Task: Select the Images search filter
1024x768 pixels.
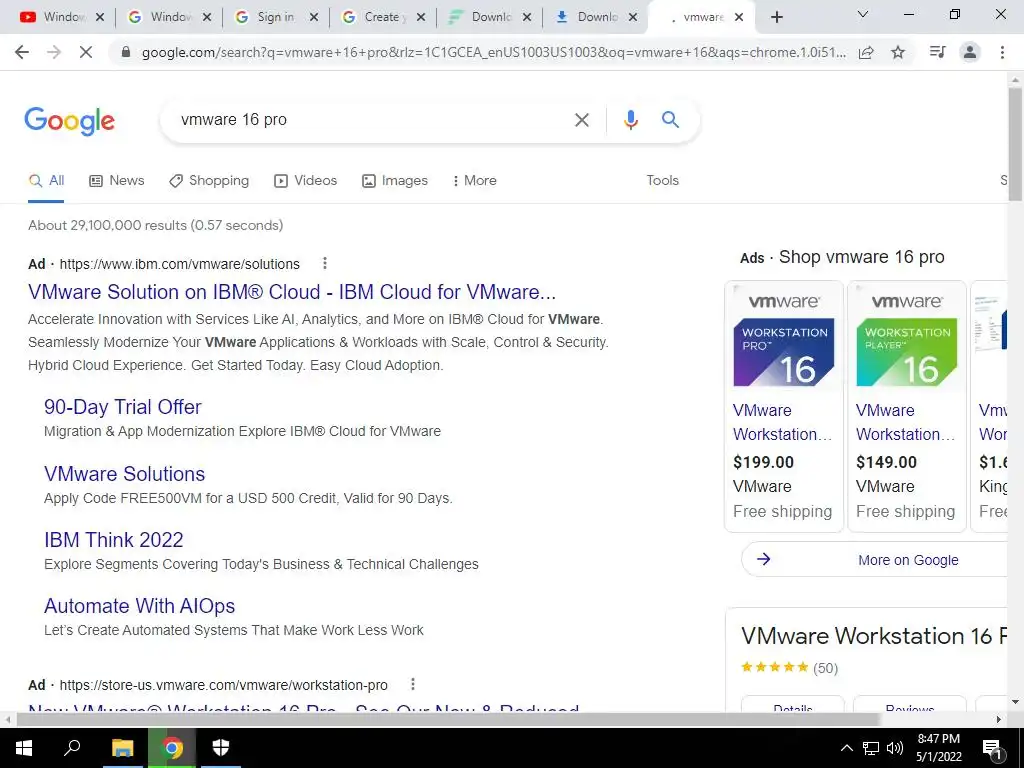Action: pyautogui.click(x=395, y=180)
